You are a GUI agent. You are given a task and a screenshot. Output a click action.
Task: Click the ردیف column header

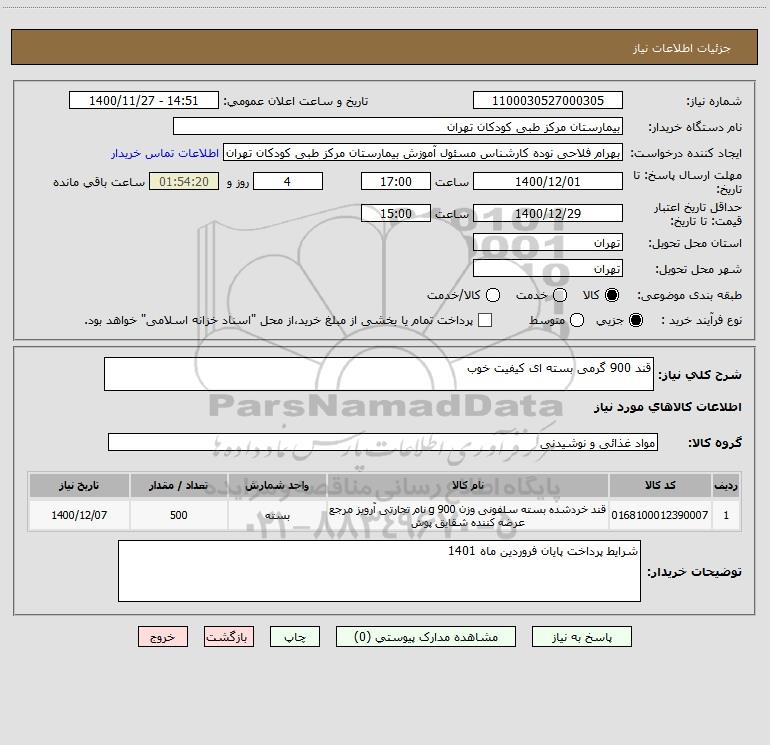[x=726, y=486]
